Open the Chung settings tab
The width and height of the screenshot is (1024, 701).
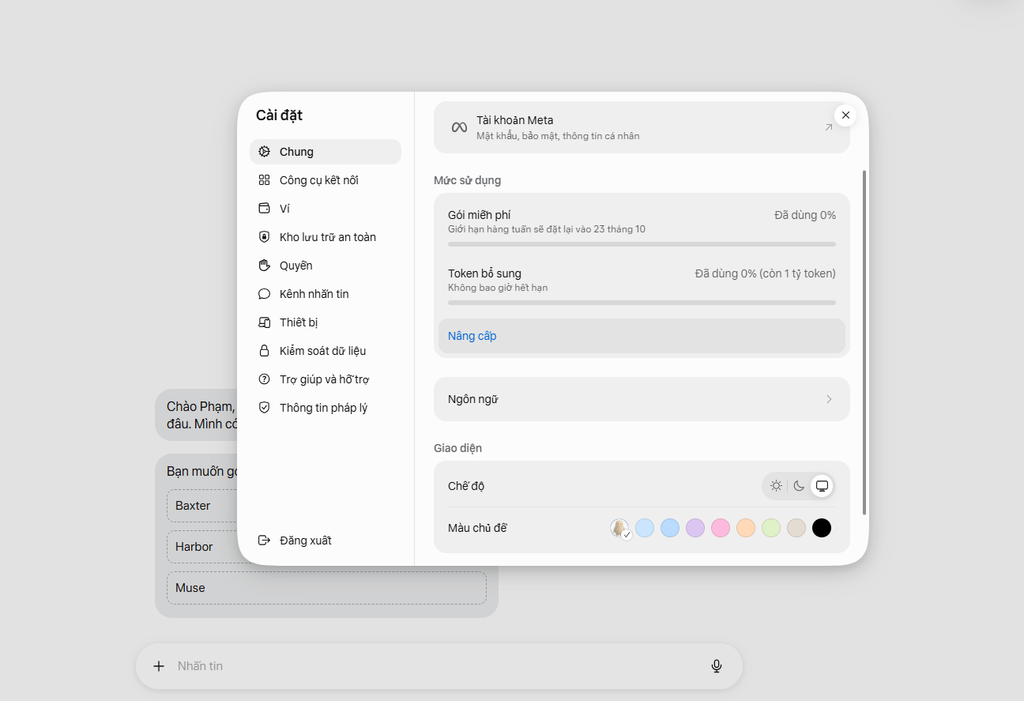coord(325,152)
